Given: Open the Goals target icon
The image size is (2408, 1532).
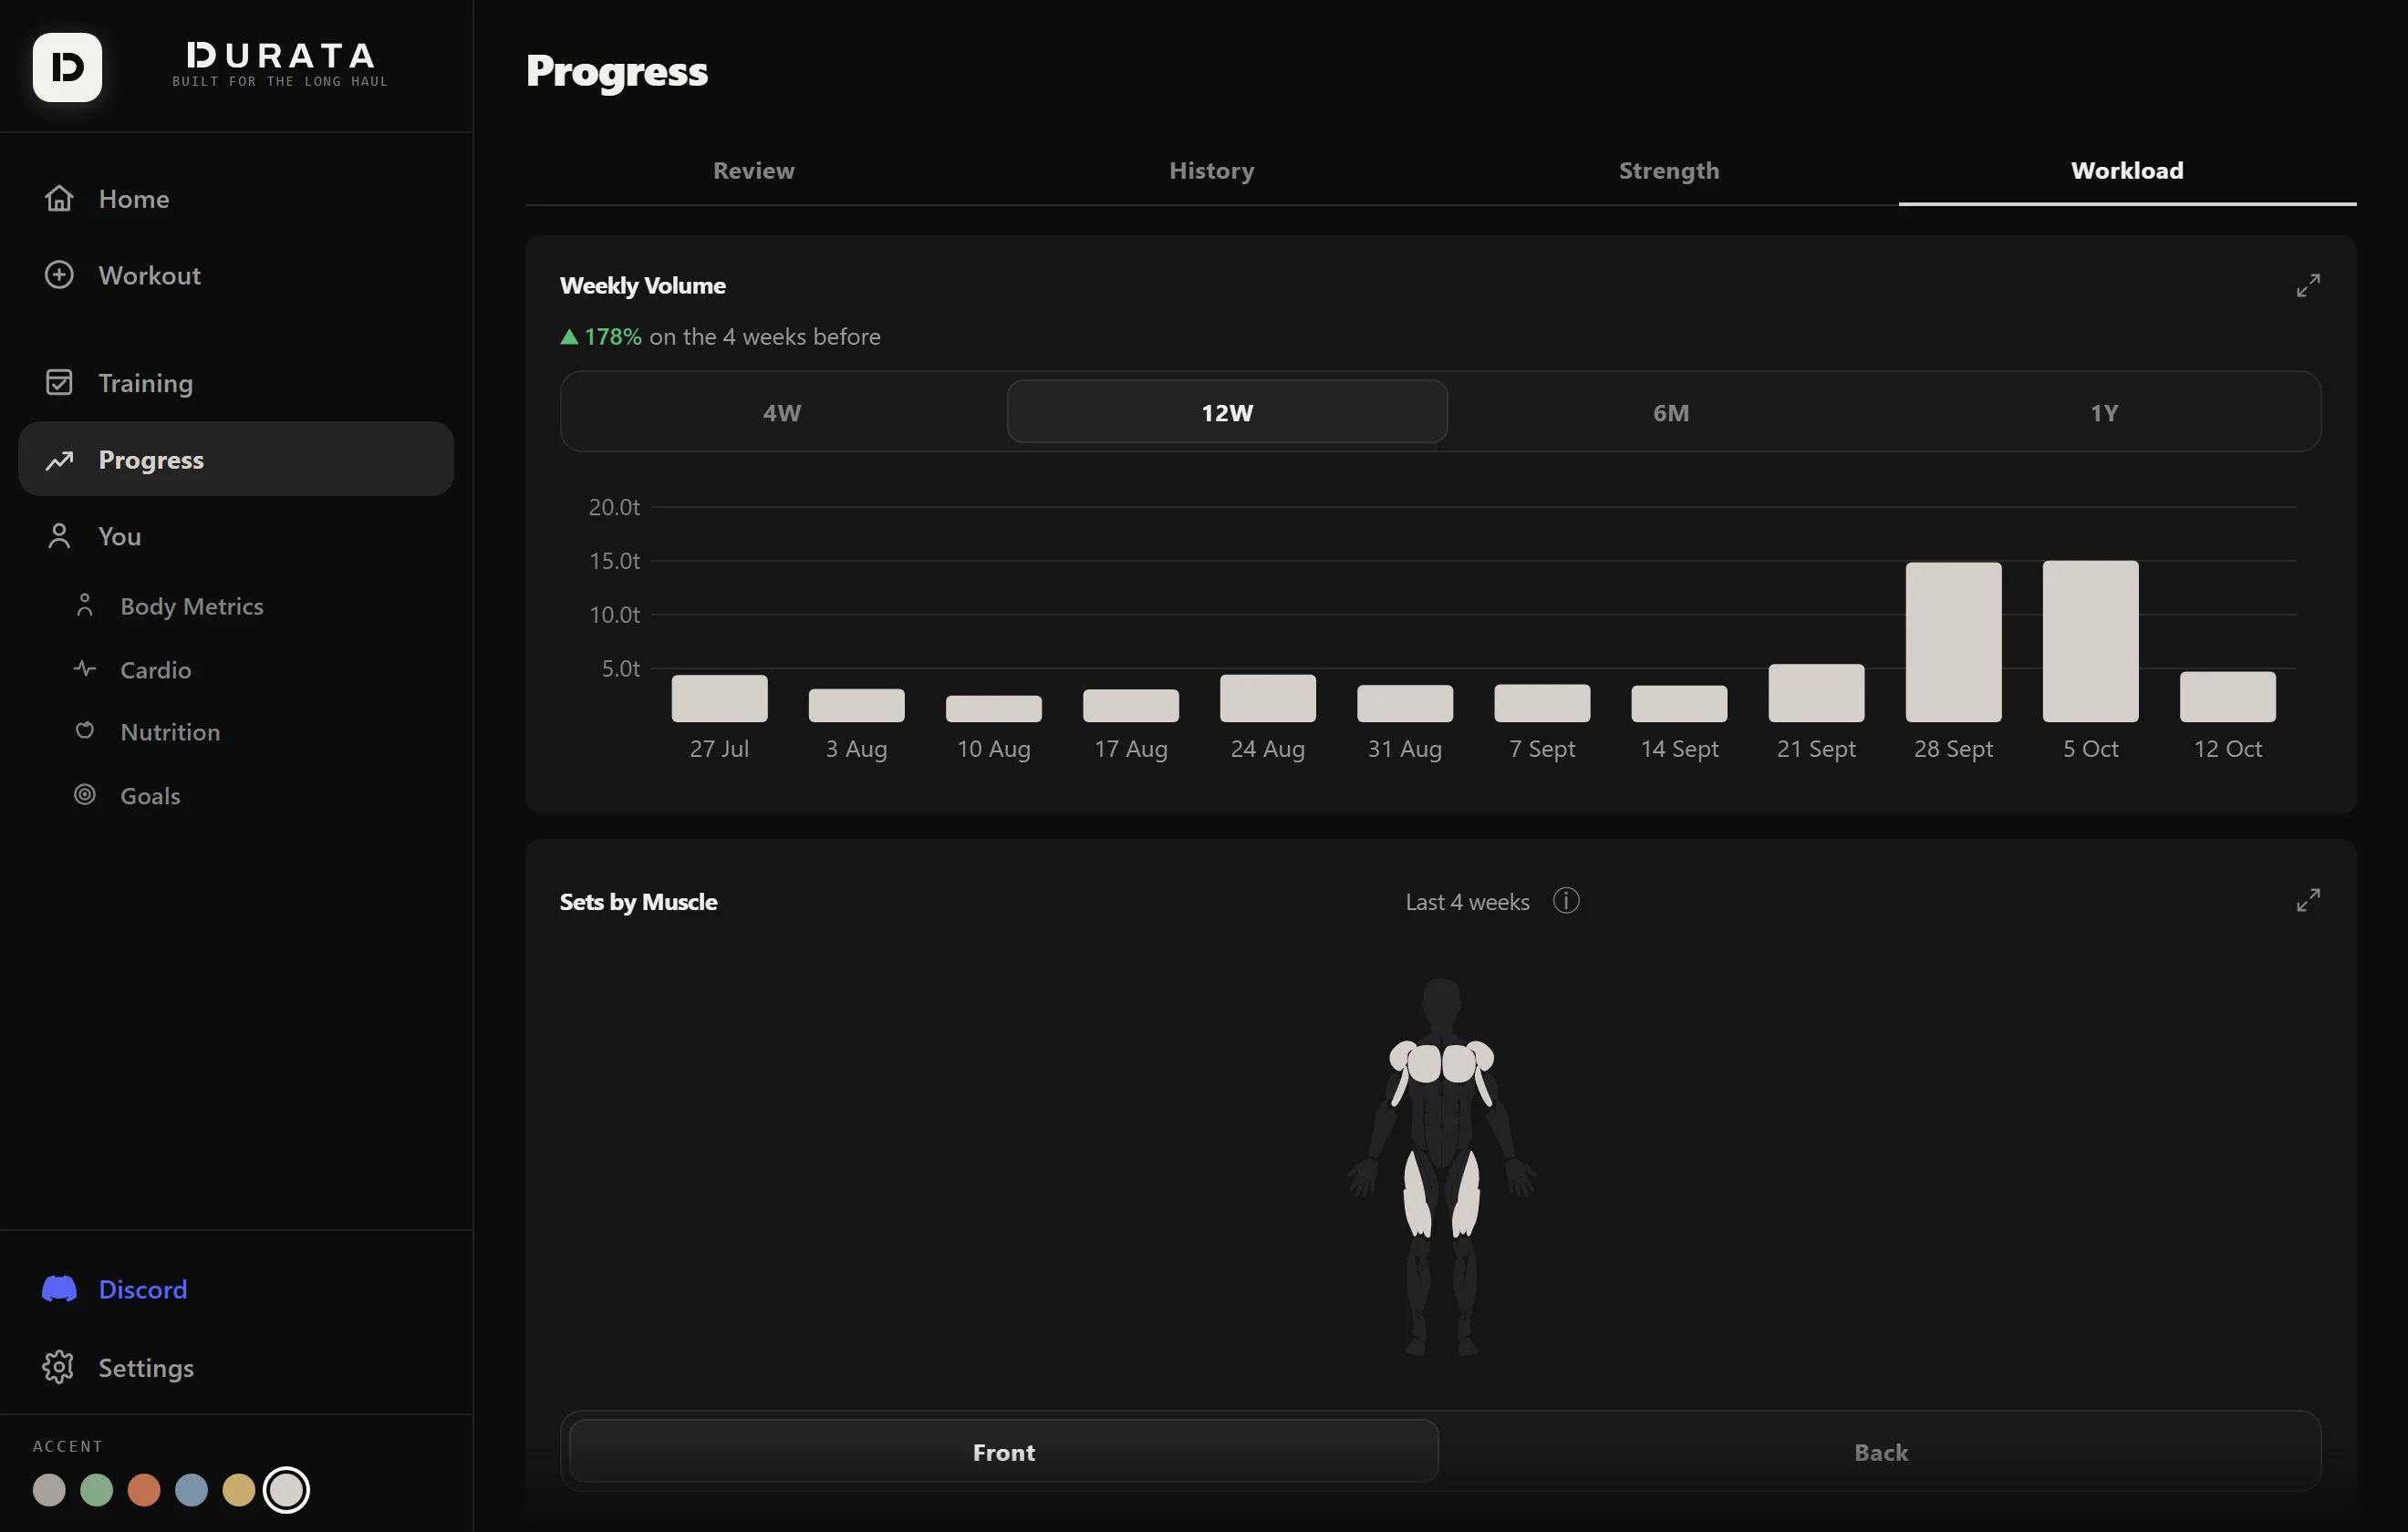Looking at the screenshot, I should tap(85, 795).
